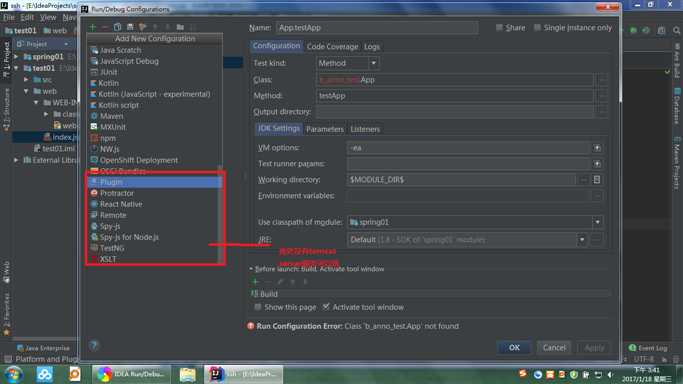Expand VM options field icon

(x=597, y=148)
